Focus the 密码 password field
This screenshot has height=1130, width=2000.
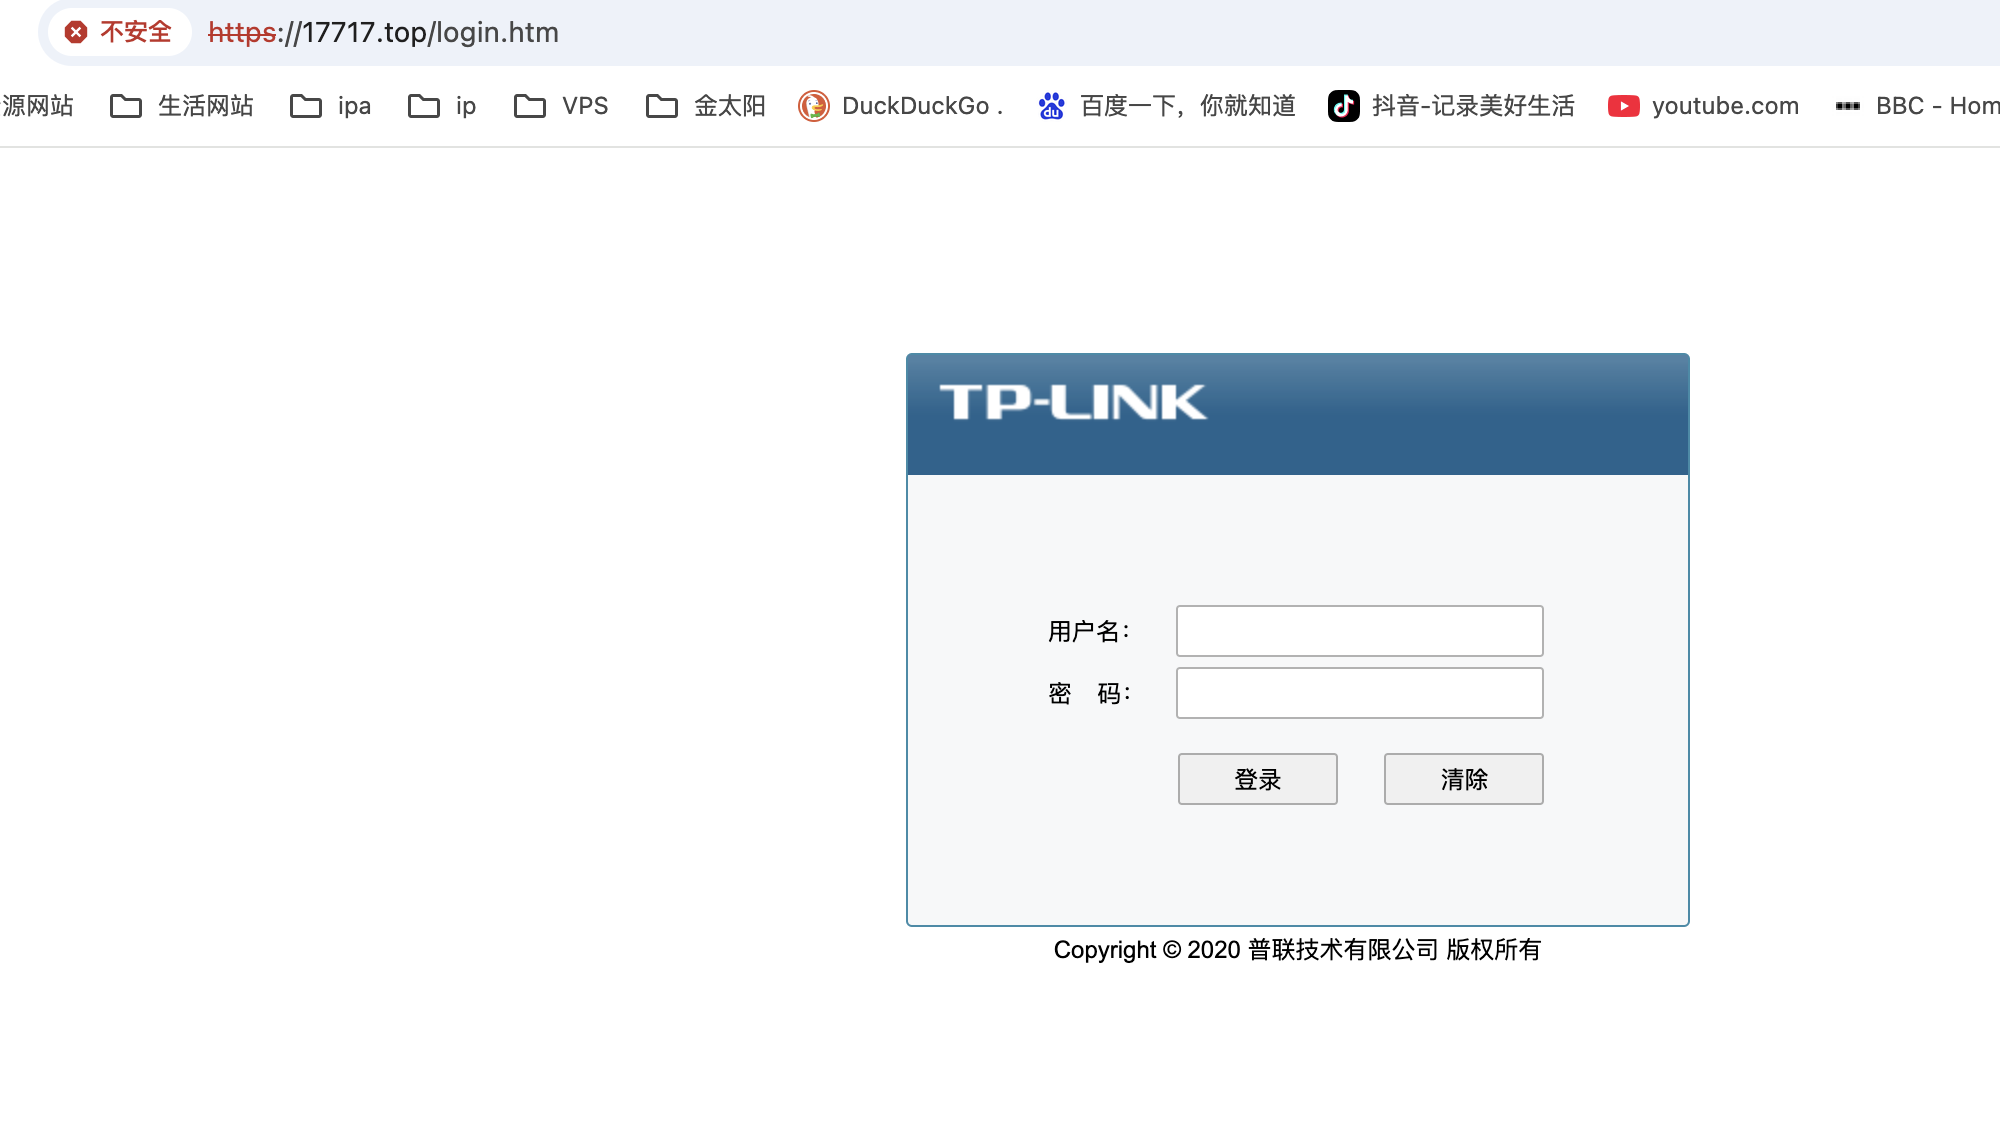[x=1360, y=693]
